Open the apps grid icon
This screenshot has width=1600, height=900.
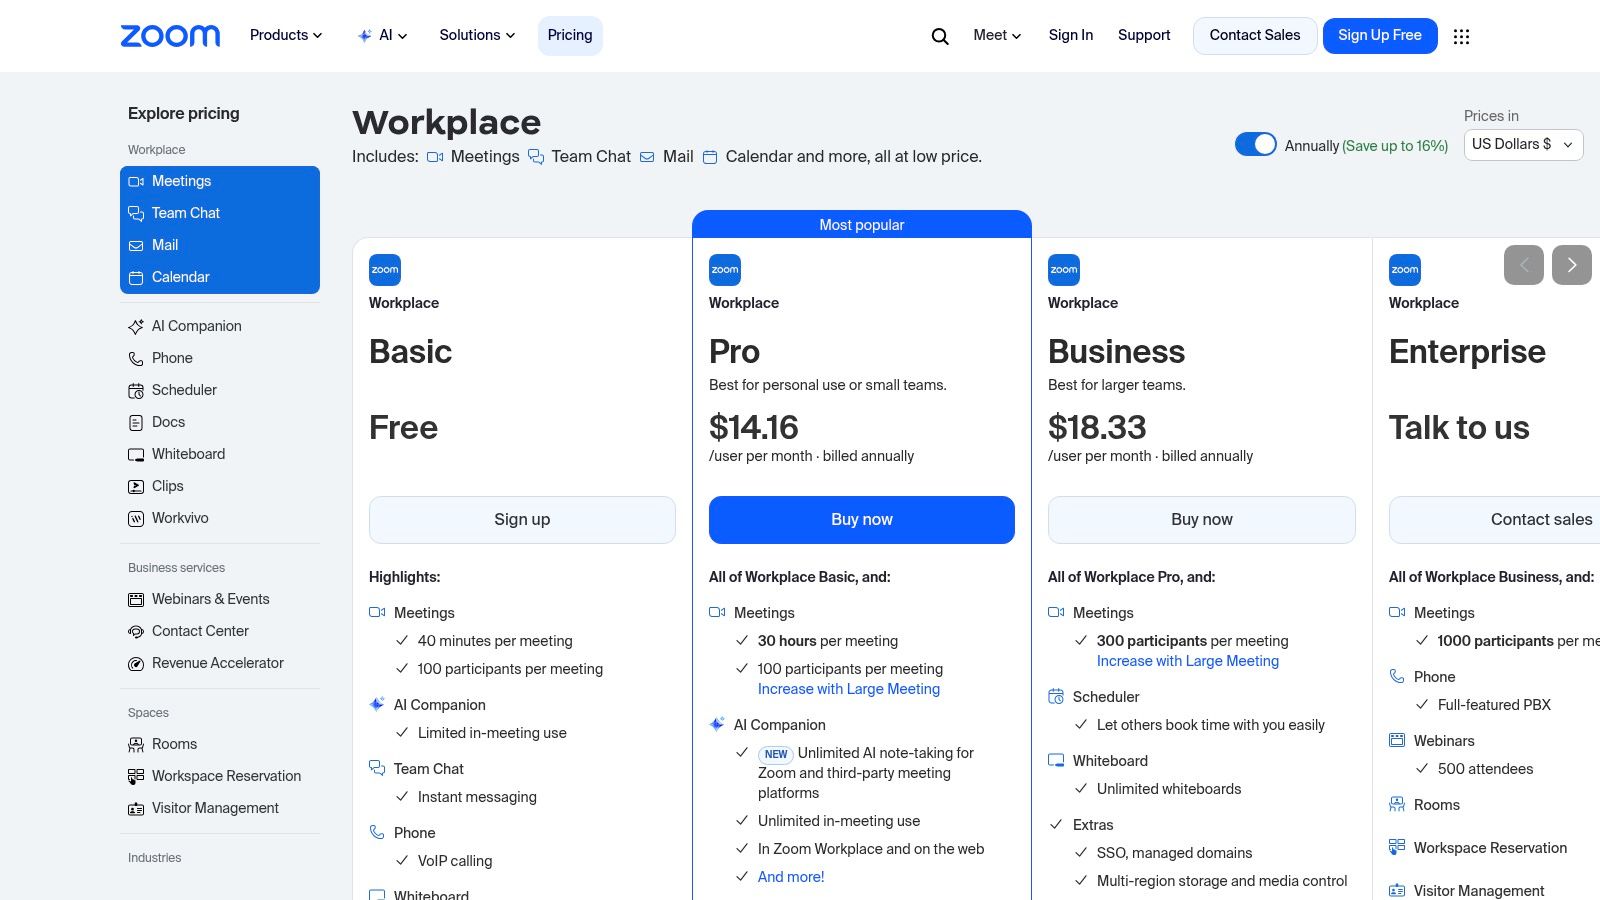coord(1461,36)
